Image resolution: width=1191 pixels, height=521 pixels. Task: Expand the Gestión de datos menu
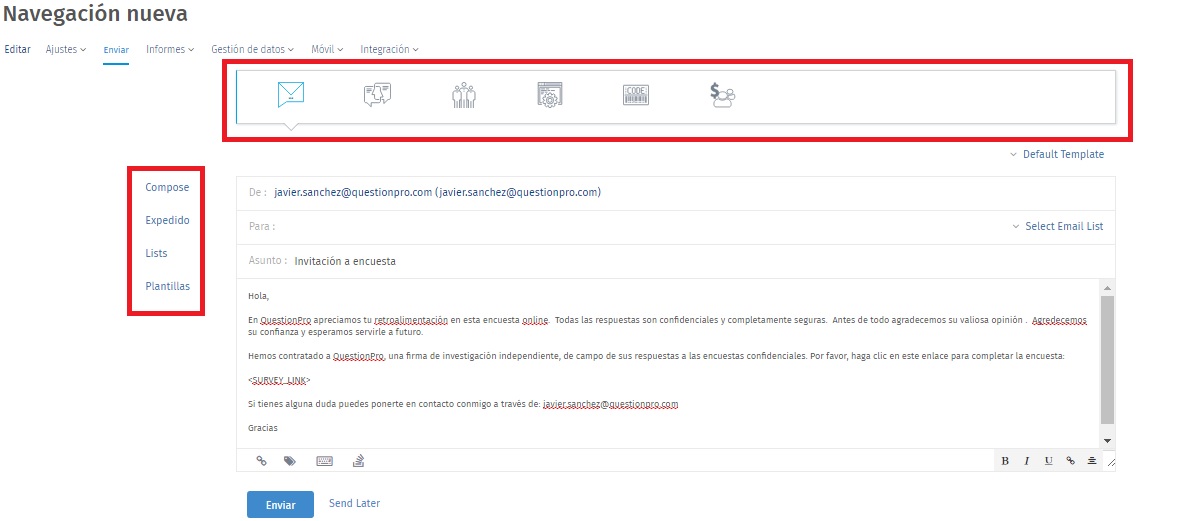(x=252, y=49)
